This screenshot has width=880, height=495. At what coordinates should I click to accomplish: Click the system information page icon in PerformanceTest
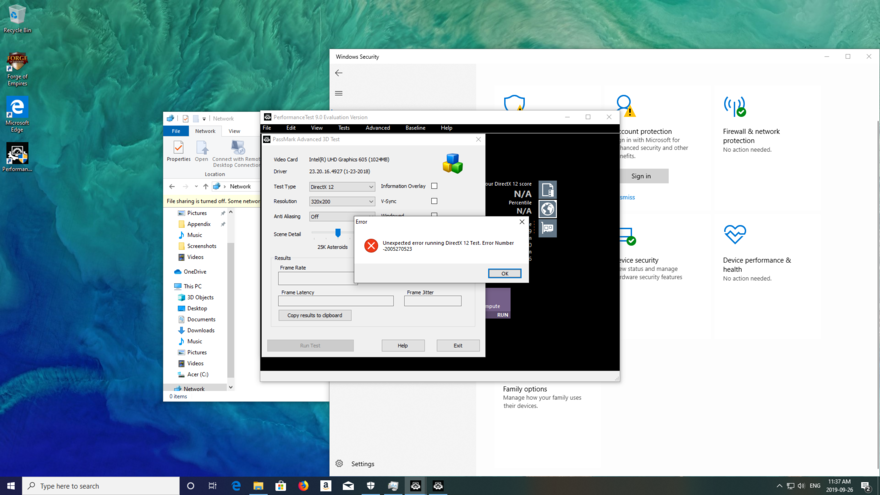(x=548, y=190)
